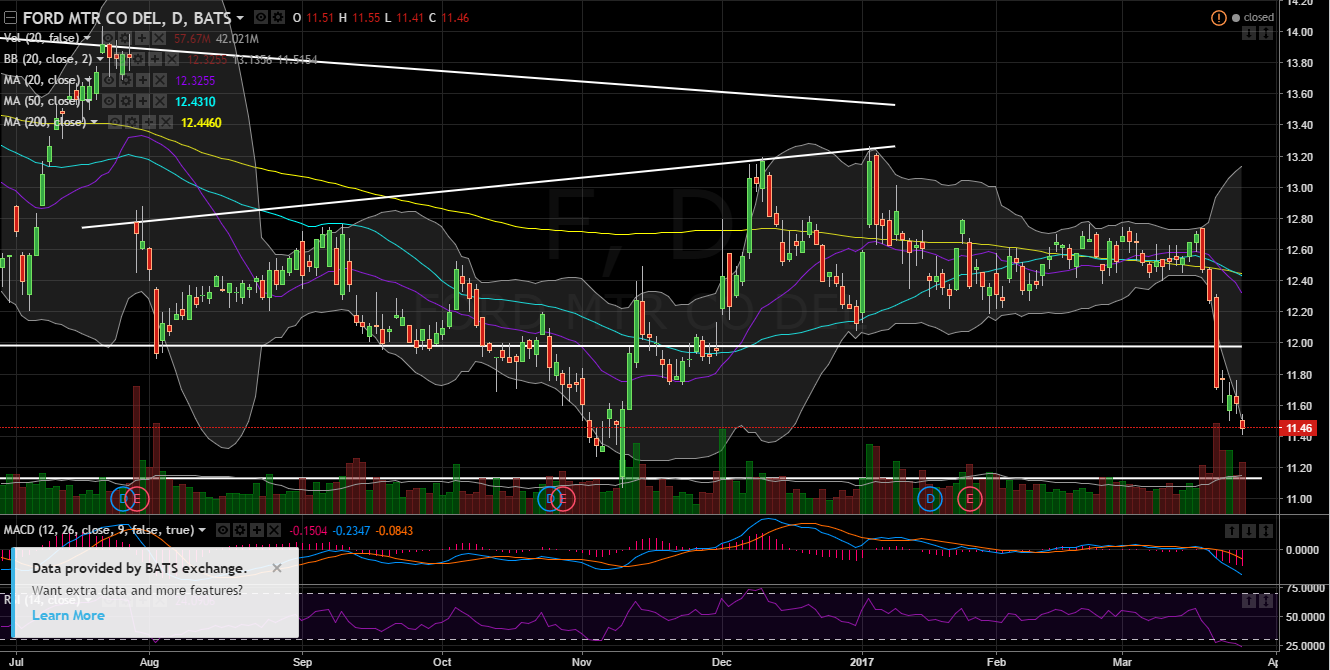Hide the main FORD price series
The height and width of the screenshot is (670, 1330).
[x=259, y=18]
